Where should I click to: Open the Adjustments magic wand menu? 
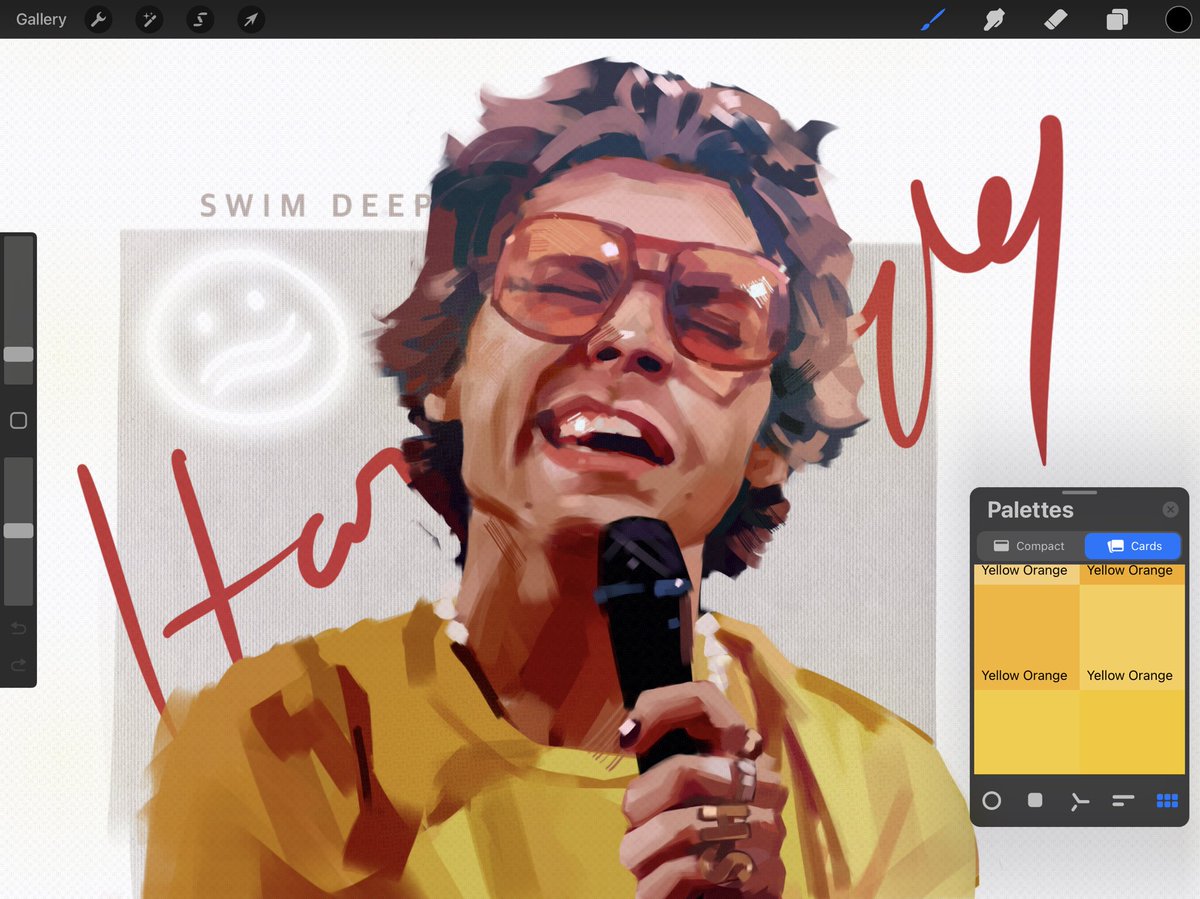coord(149,19)
